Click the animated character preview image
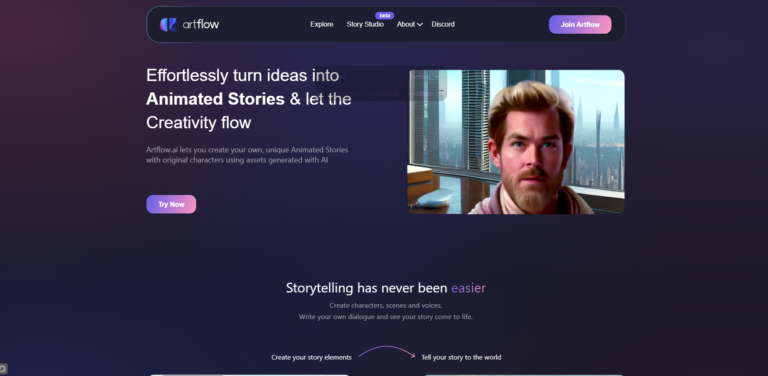The image size is (768, 376). (x=516, y=142)
